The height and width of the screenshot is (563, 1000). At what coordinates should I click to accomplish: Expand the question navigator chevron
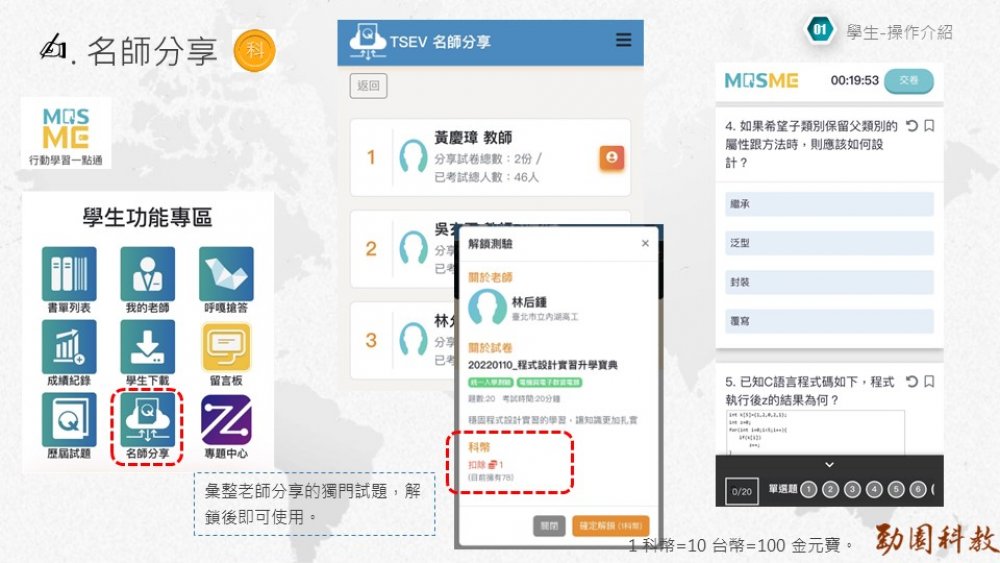click(829, 465)
